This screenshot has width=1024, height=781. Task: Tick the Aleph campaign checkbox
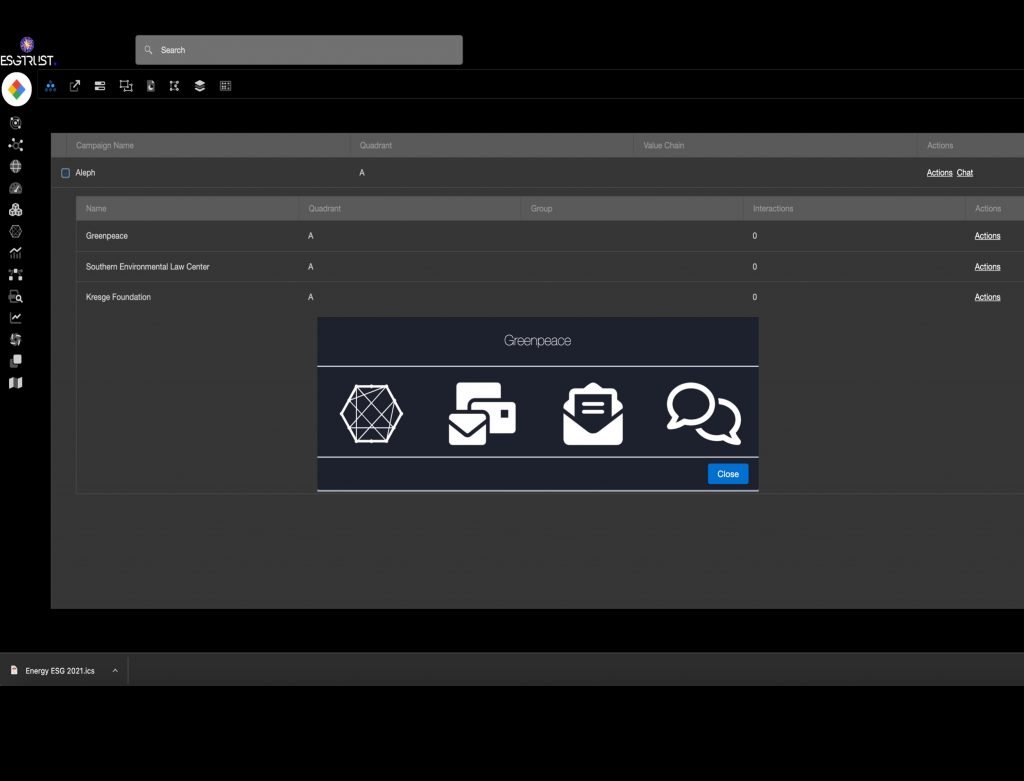coord(65,173)
